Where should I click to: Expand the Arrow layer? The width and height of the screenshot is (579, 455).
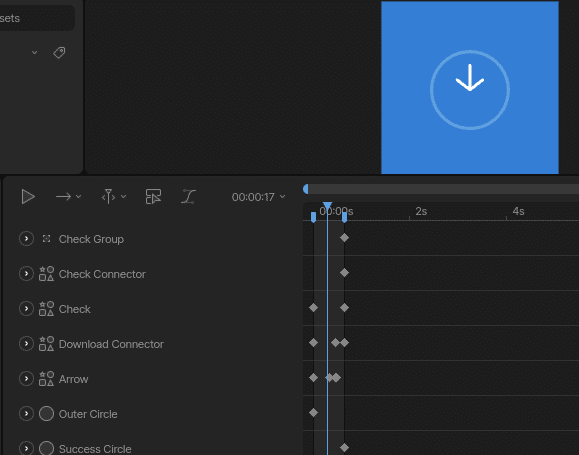pyautogui.click(x=26, y=379)
